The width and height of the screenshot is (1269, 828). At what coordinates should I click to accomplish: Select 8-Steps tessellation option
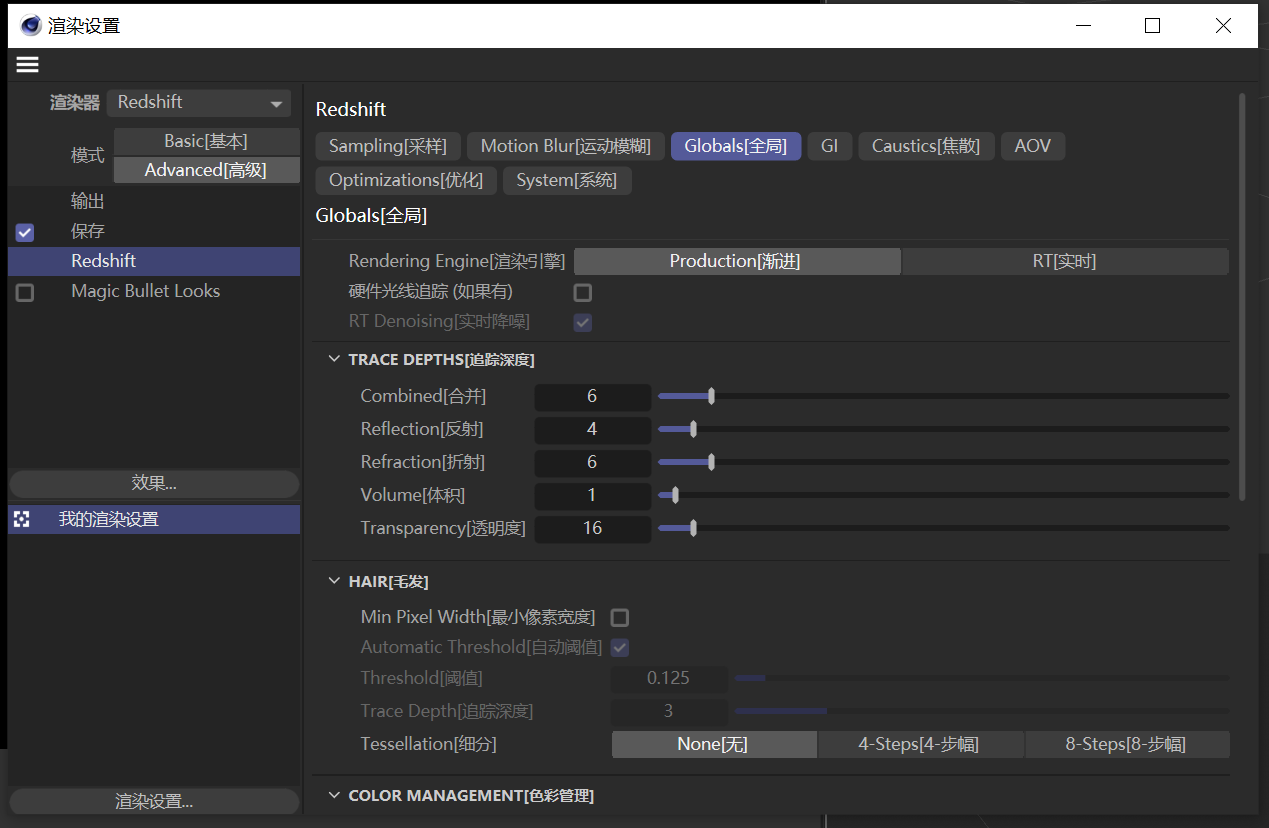[1126, 745]
